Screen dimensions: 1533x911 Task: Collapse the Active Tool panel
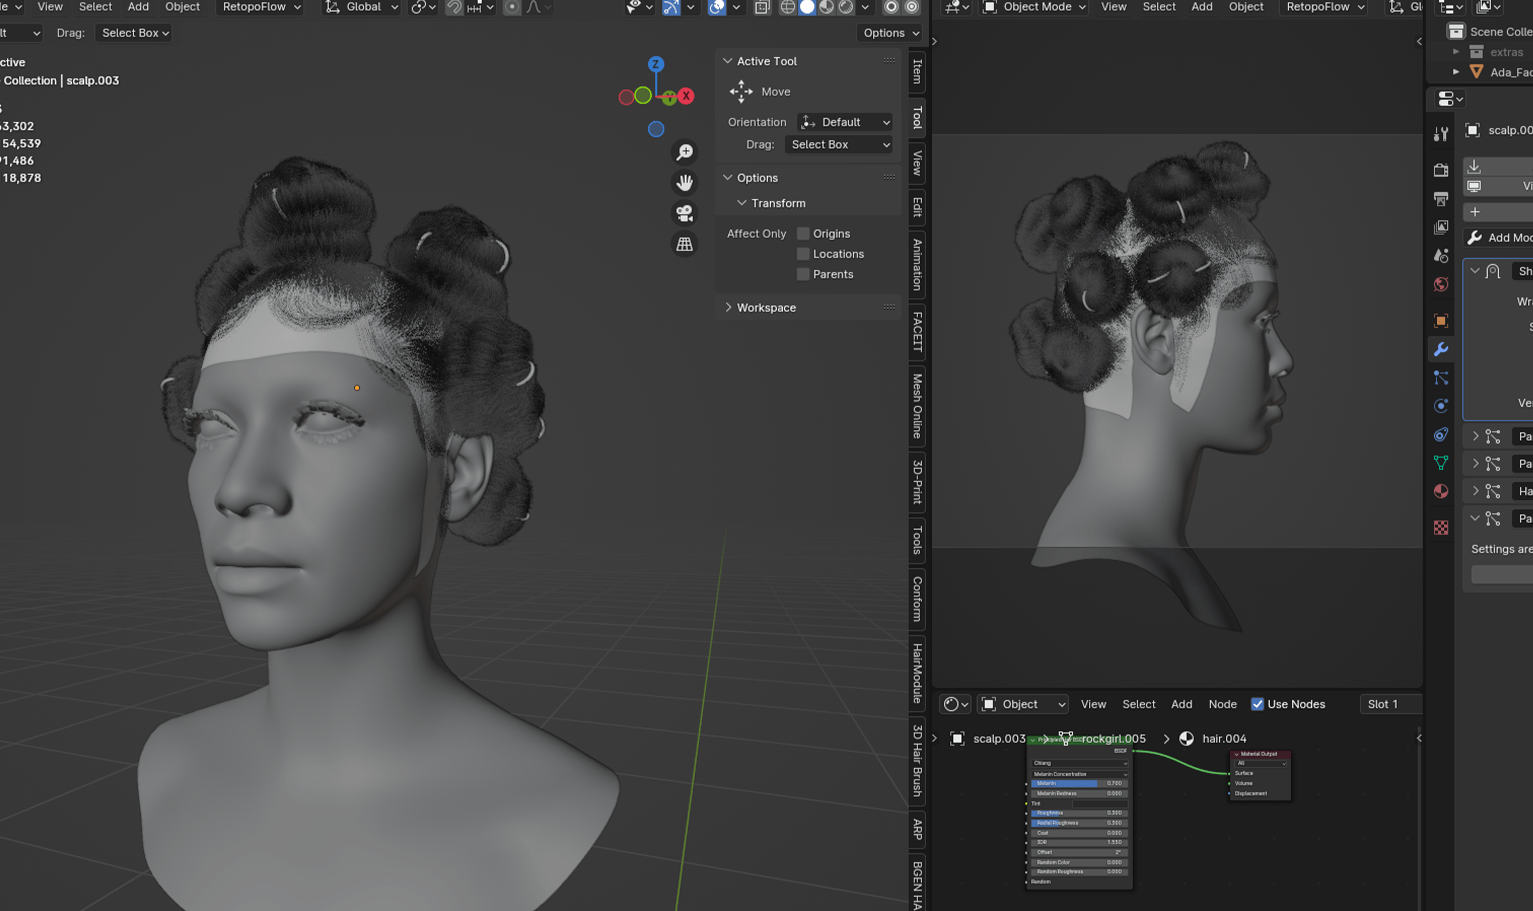728,61
